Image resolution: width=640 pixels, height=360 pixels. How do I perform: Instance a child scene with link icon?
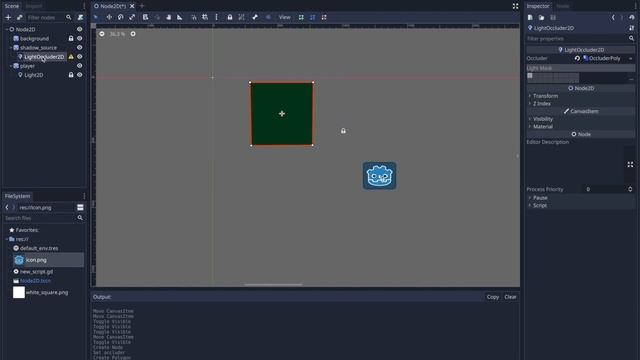[x=19, y=17]
